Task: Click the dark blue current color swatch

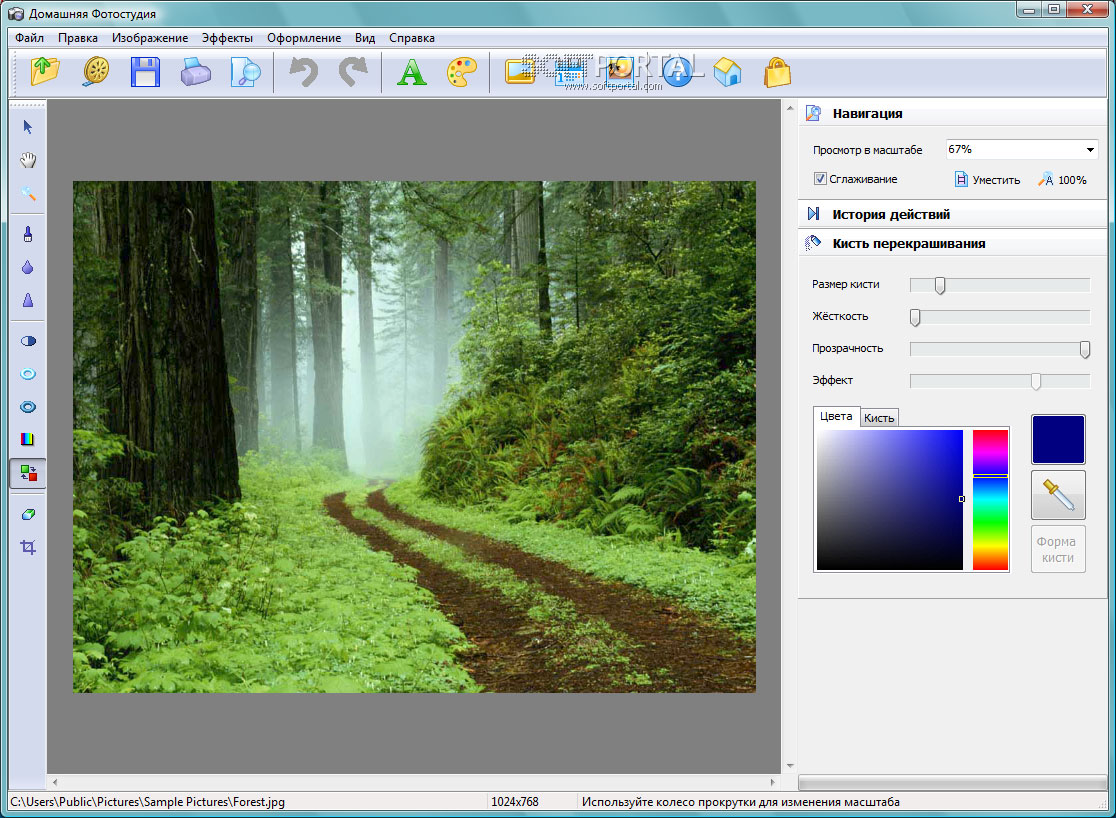Action: point(1058,440)
